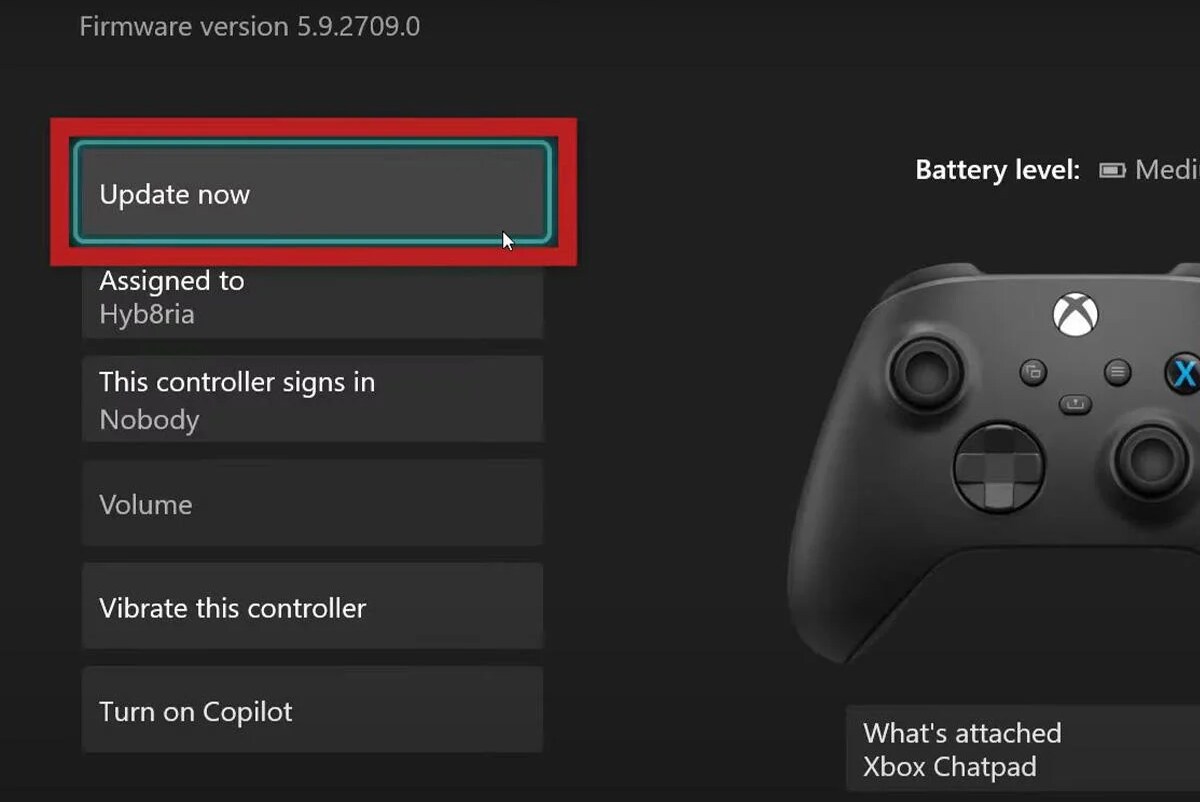Open the Assigned to Hyb8ria option
The image size is (1200, 802).
(312, 299)
